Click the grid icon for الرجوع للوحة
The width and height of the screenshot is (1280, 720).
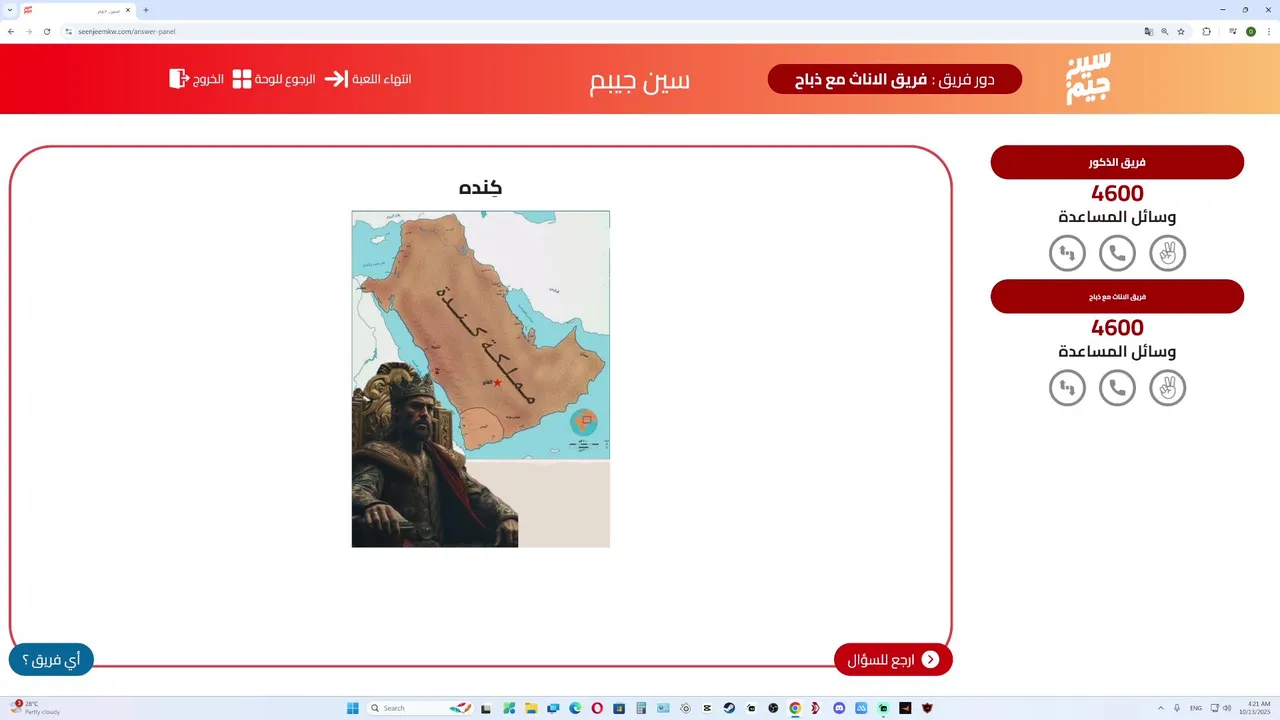coord(242,78)
